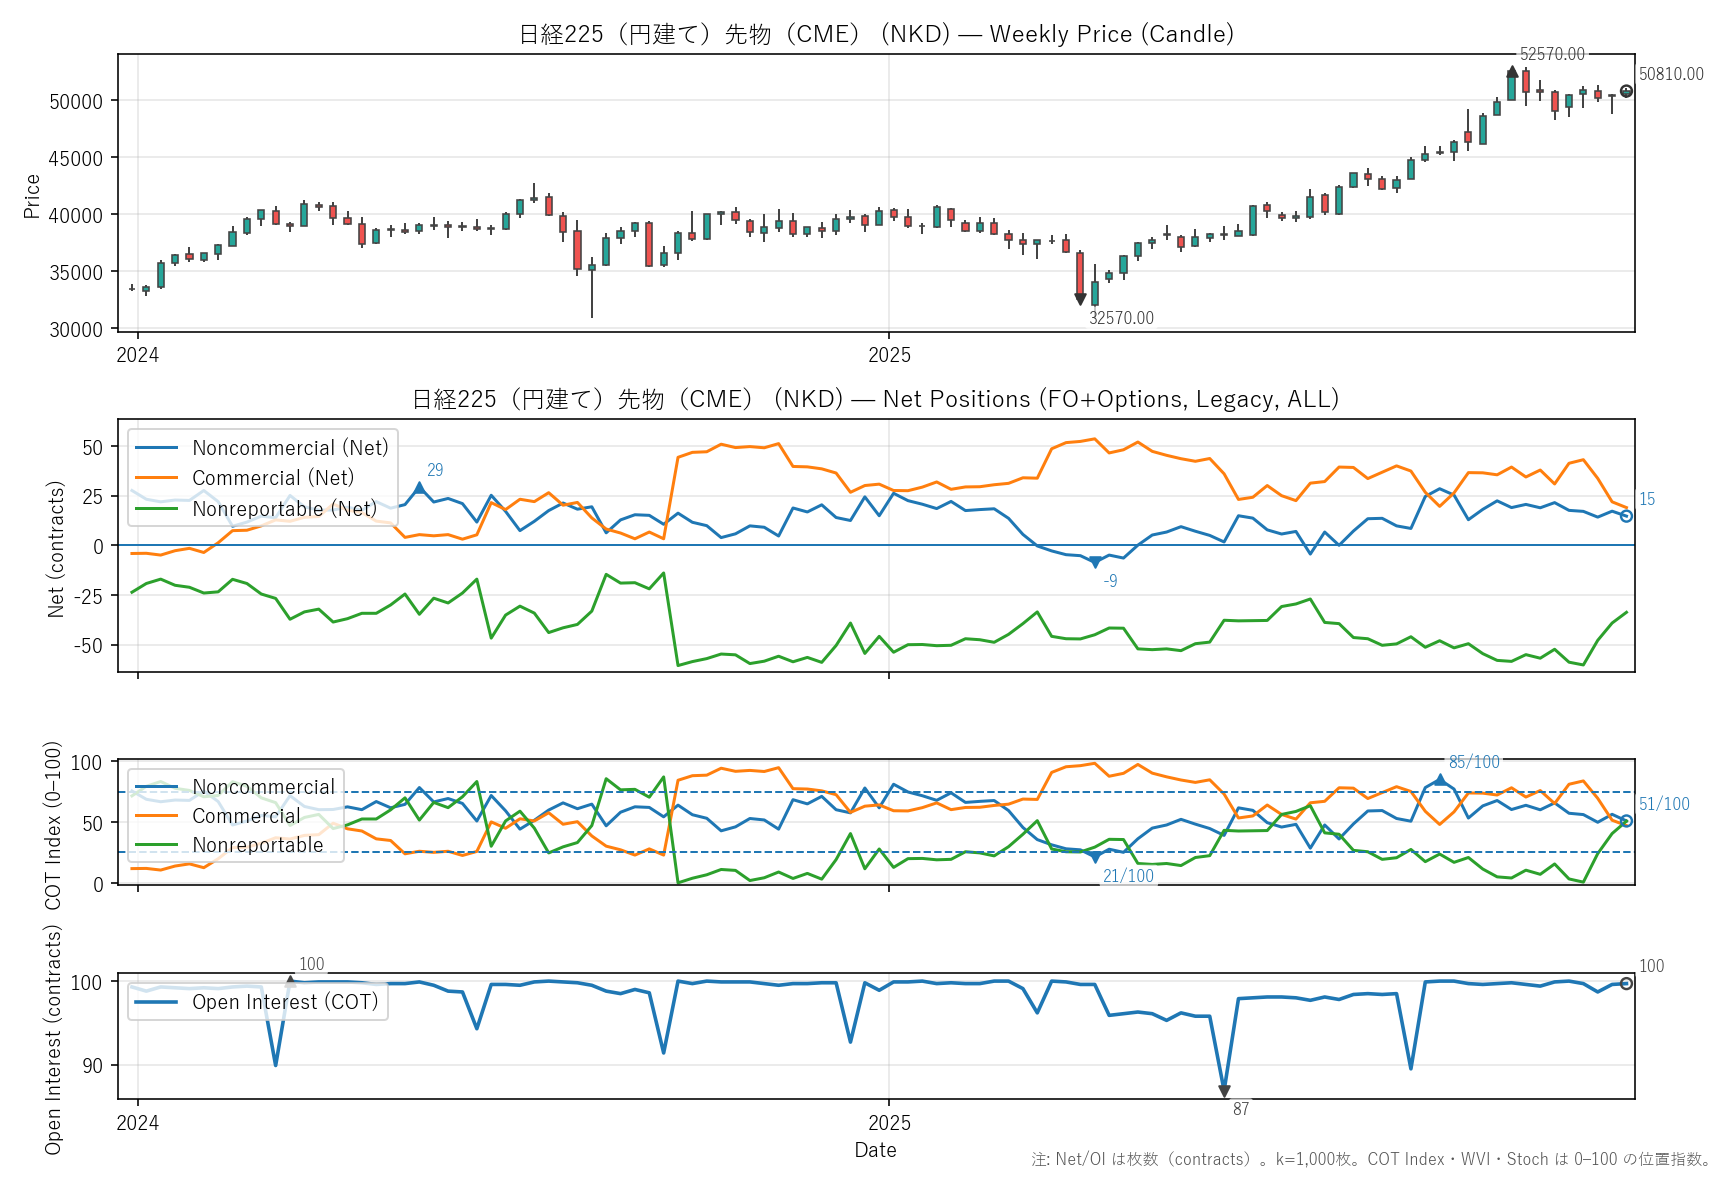Click the Commercial (Net) orange legend line
The image size is (1728, 1180).
pyautogui.click(x=157, y=478)
